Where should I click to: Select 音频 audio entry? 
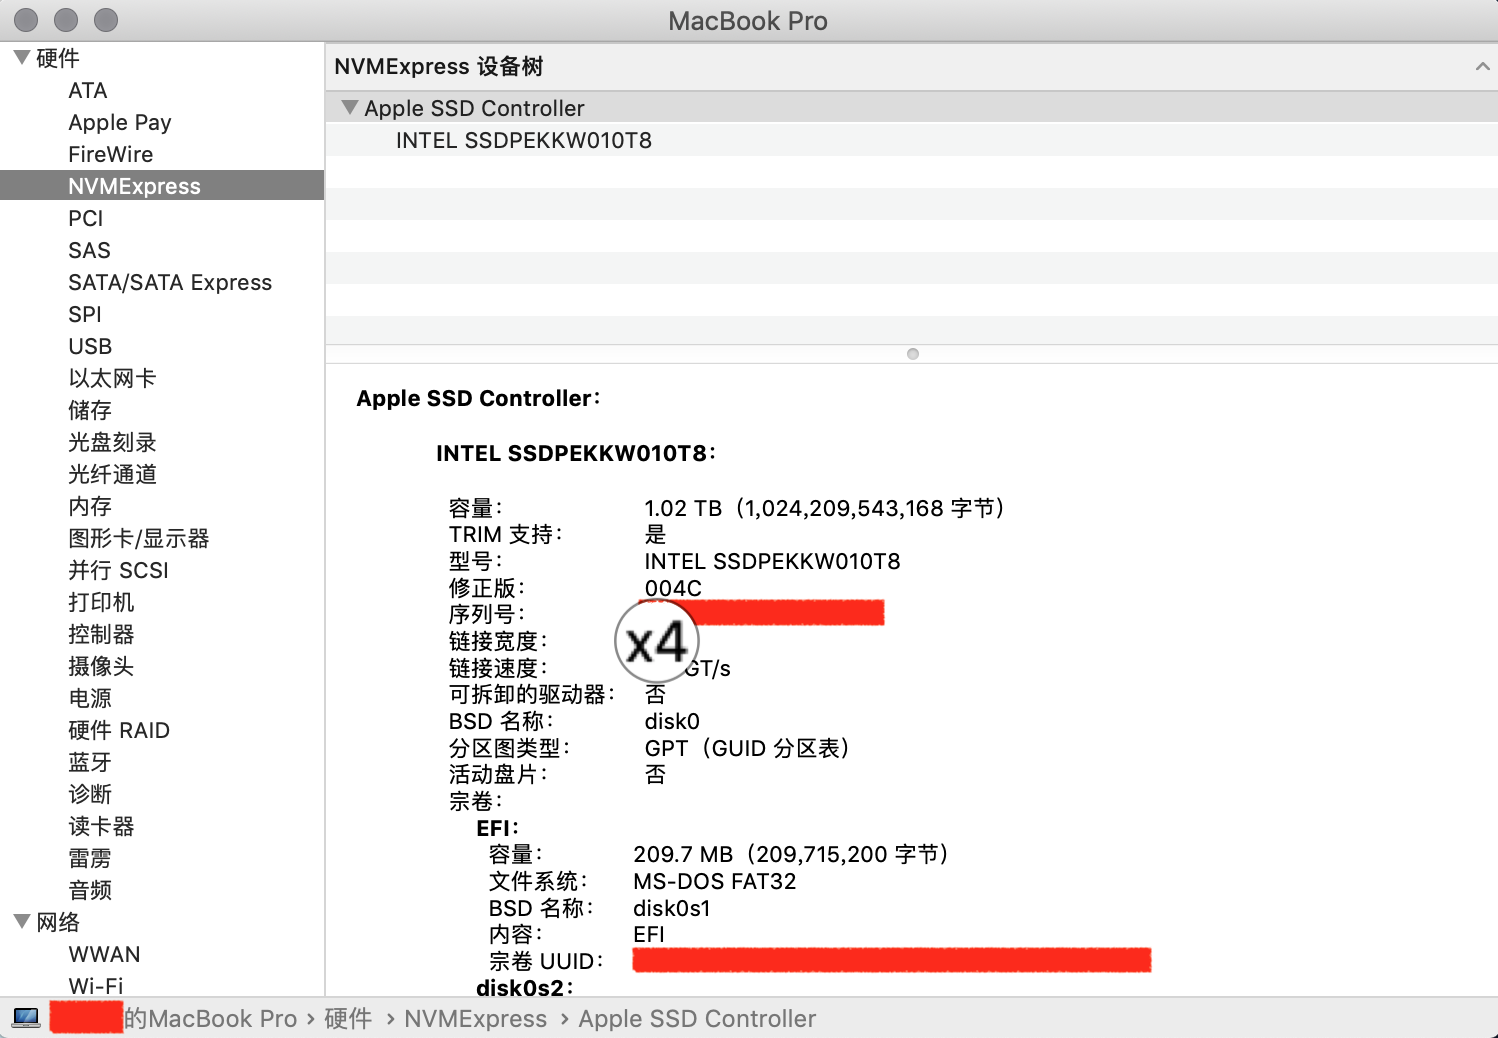coord(90,890)
